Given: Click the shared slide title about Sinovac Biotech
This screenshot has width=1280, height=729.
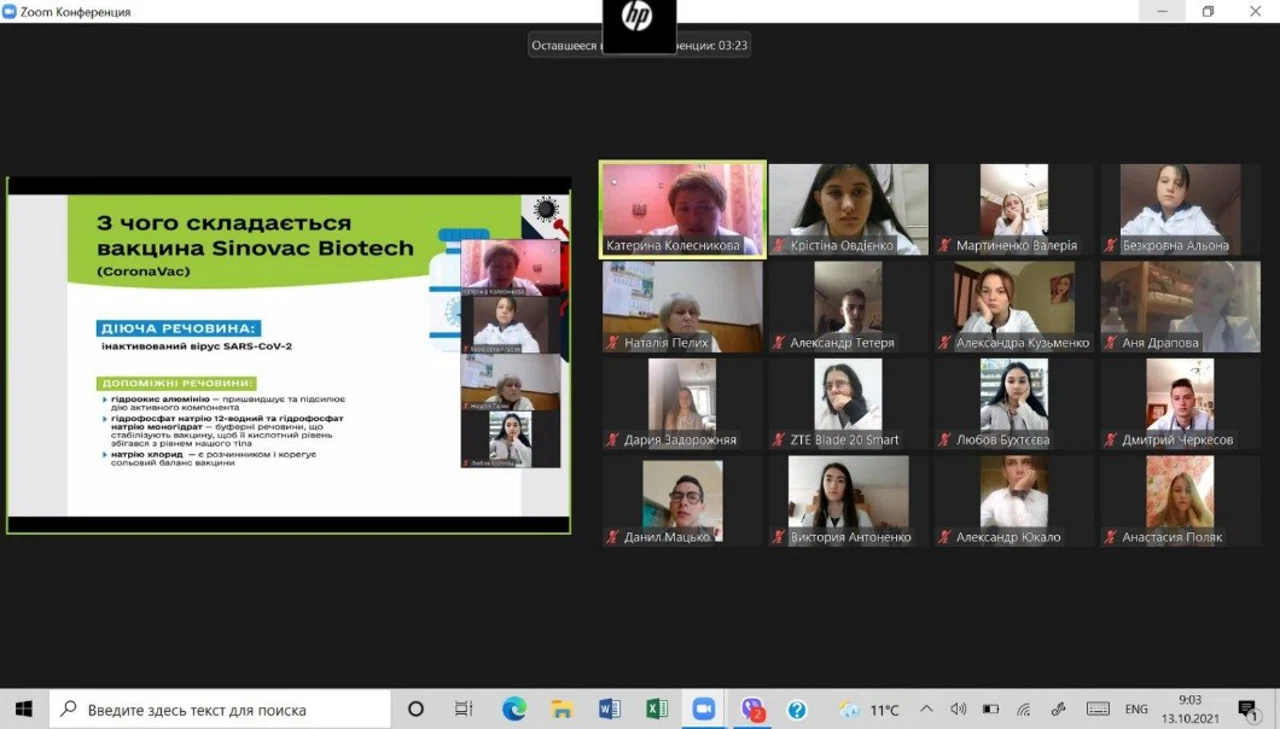Looking at the screenshot, I should [x=255, y=235].
